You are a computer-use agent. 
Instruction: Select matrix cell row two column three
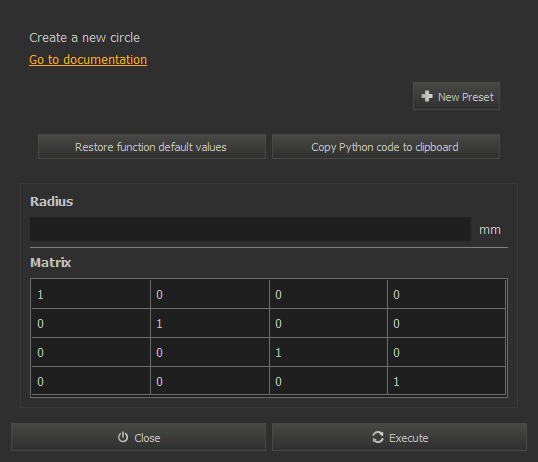328,323
